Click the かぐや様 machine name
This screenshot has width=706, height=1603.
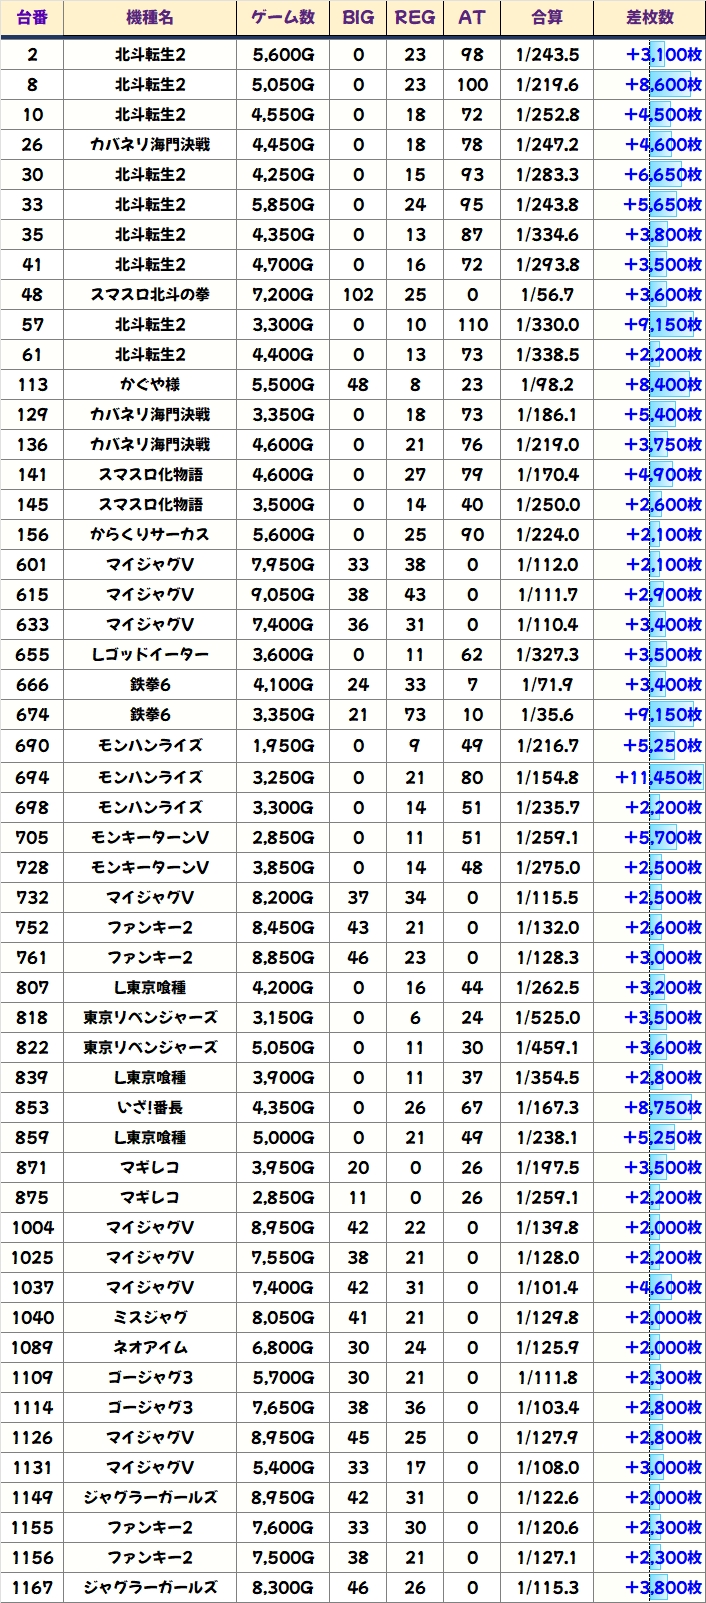pyautogui.click(x=150, y=385)
